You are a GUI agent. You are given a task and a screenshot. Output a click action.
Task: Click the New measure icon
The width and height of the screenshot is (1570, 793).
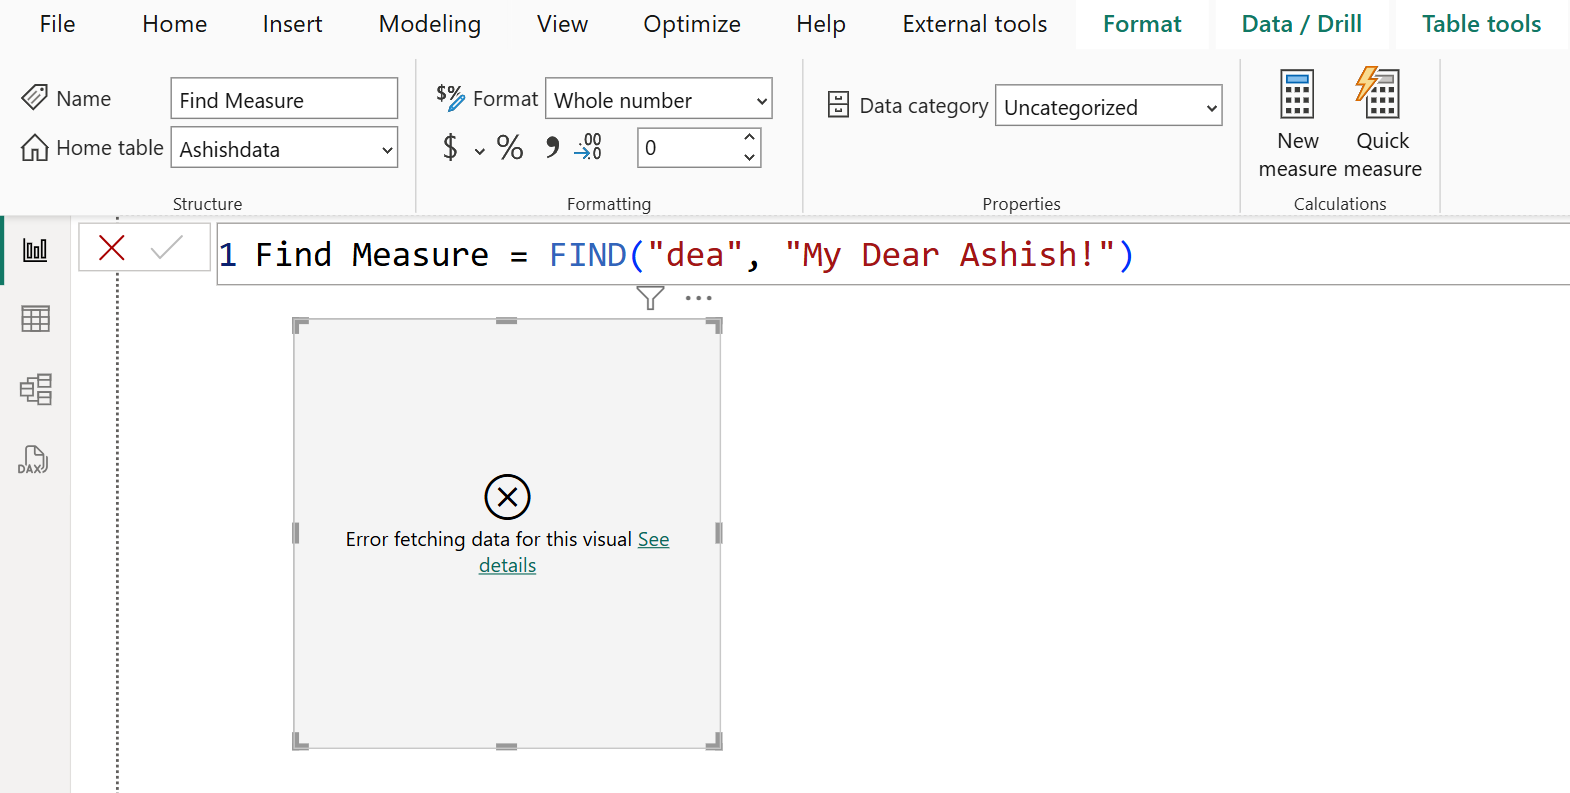[x=1297, y=96]
